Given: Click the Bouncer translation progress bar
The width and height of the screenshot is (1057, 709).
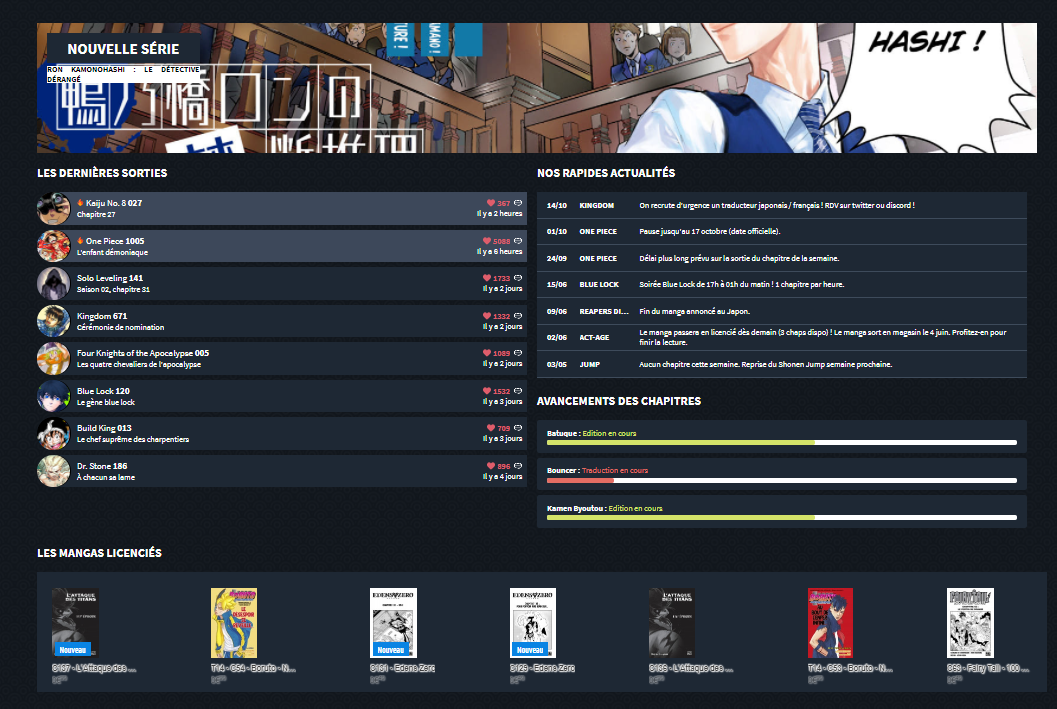Looking at the screenshot, I should pyautogui.click(x=782, y=481).
